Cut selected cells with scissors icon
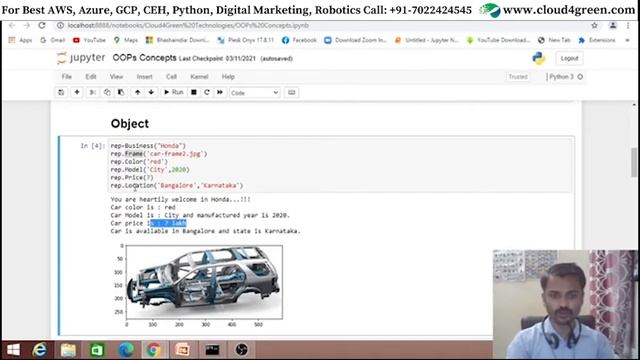The width and height of the screenshot is (640, 360). (x=93, y=93)
